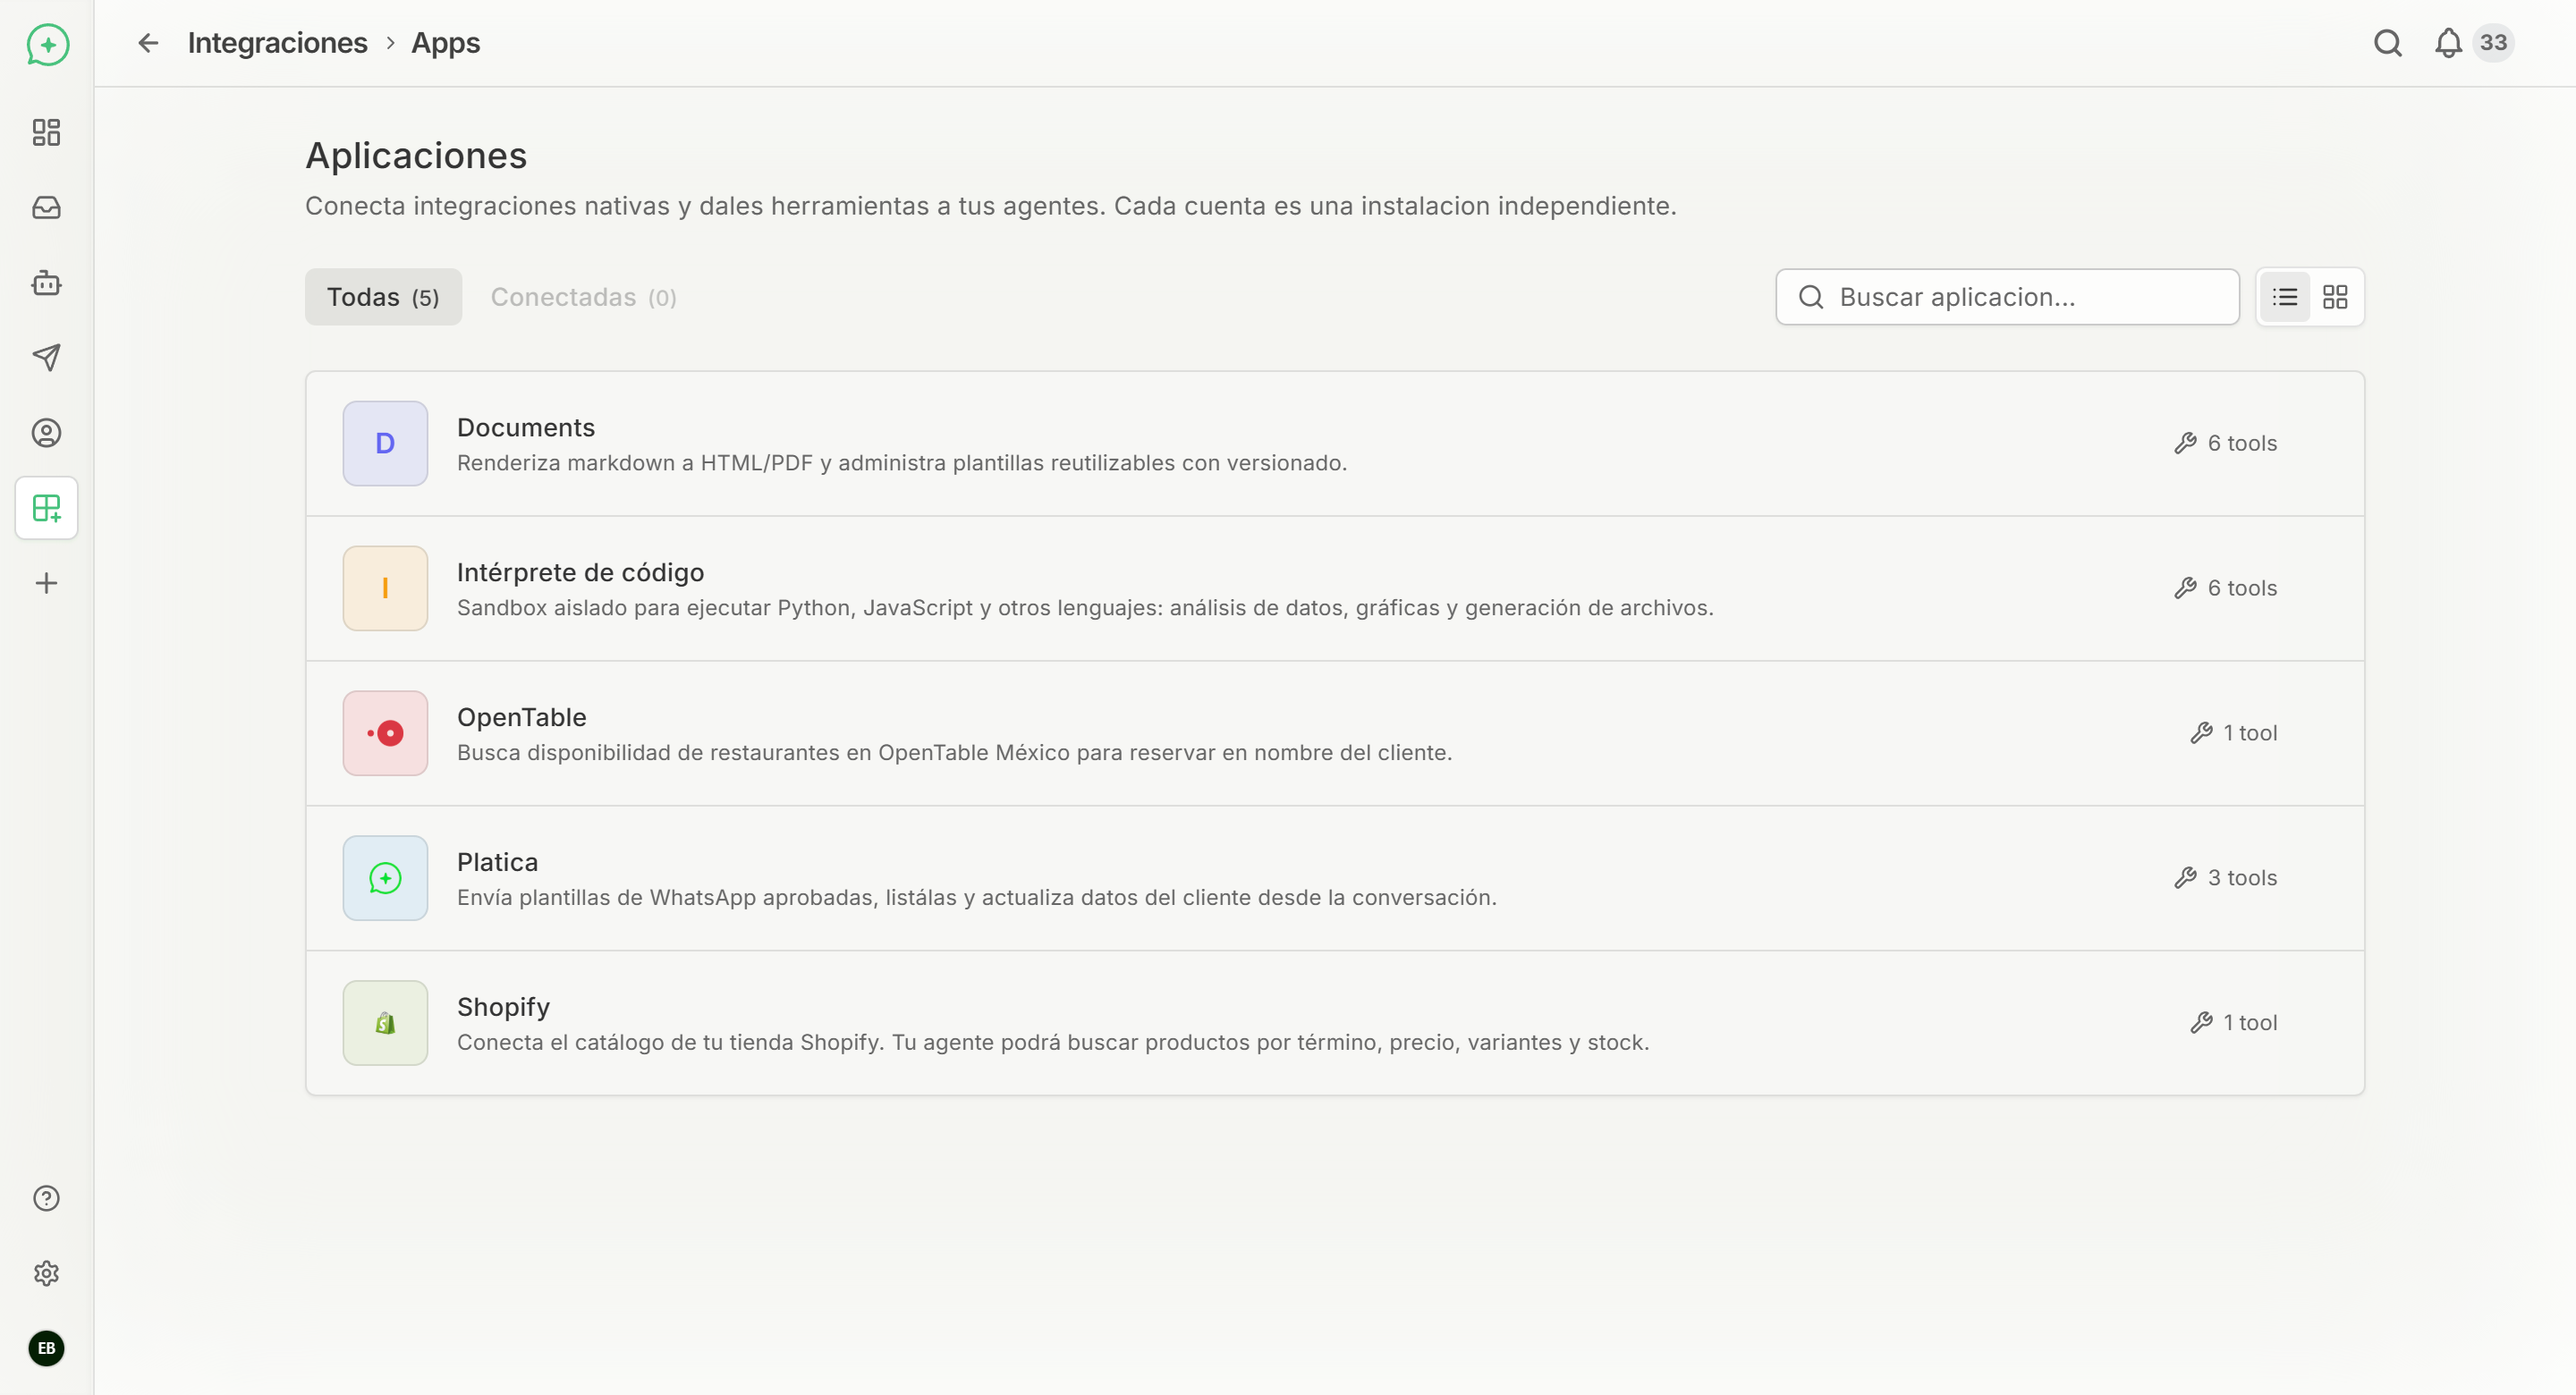This screenshot has height=1395, width=2576.
Task: Click the Integraciones breadcrumb link
Action: point(277,43)
